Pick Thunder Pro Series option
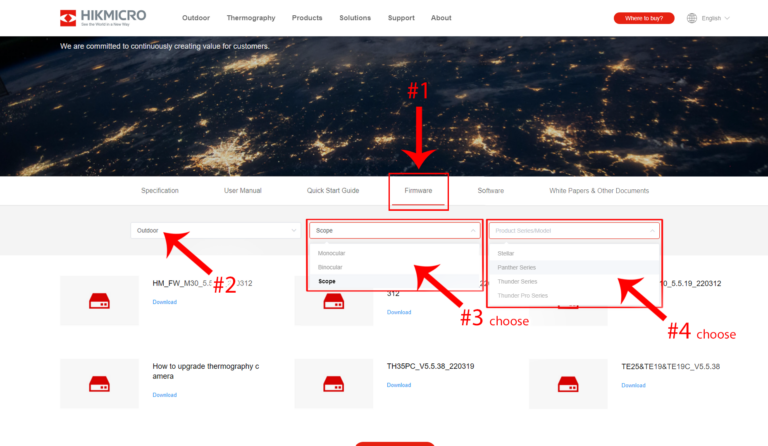Screen dimensions: 768x446 tap(522, 296)
